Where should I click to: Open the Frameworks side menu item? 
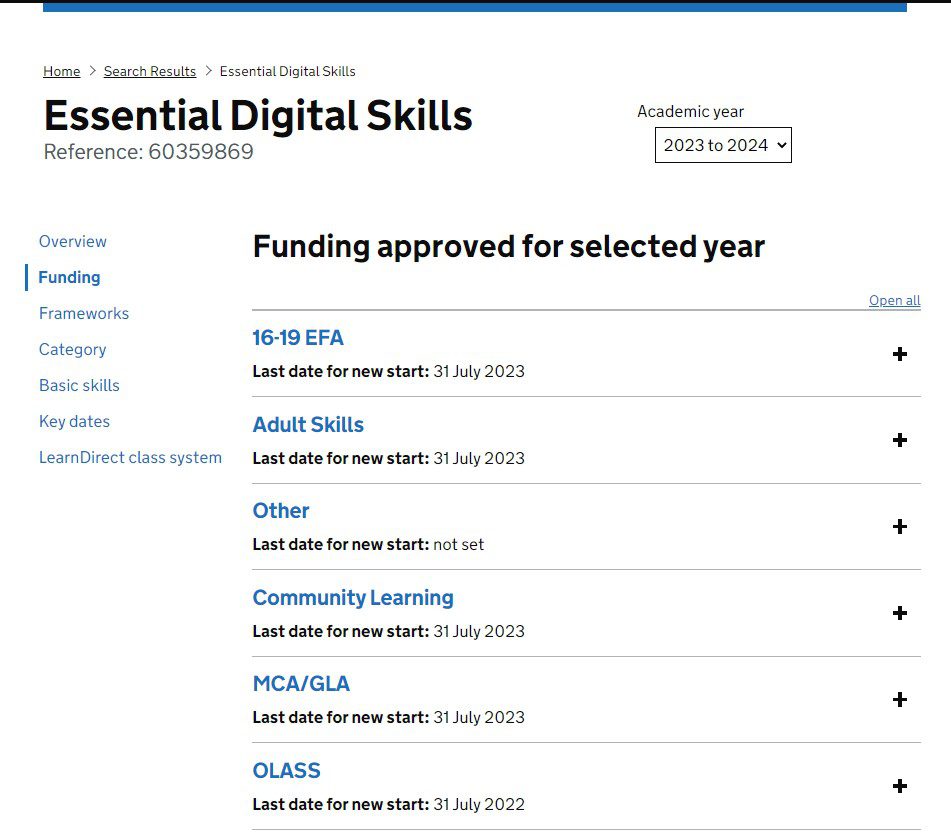click(84, 313)
